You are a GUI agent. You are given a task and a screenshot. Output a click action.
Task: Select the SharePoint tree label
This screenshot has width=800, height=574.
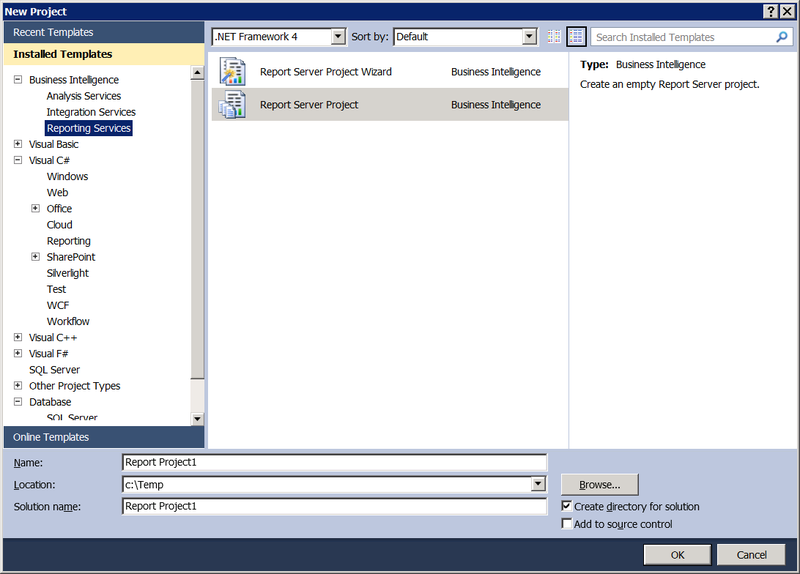pos(71,257)
